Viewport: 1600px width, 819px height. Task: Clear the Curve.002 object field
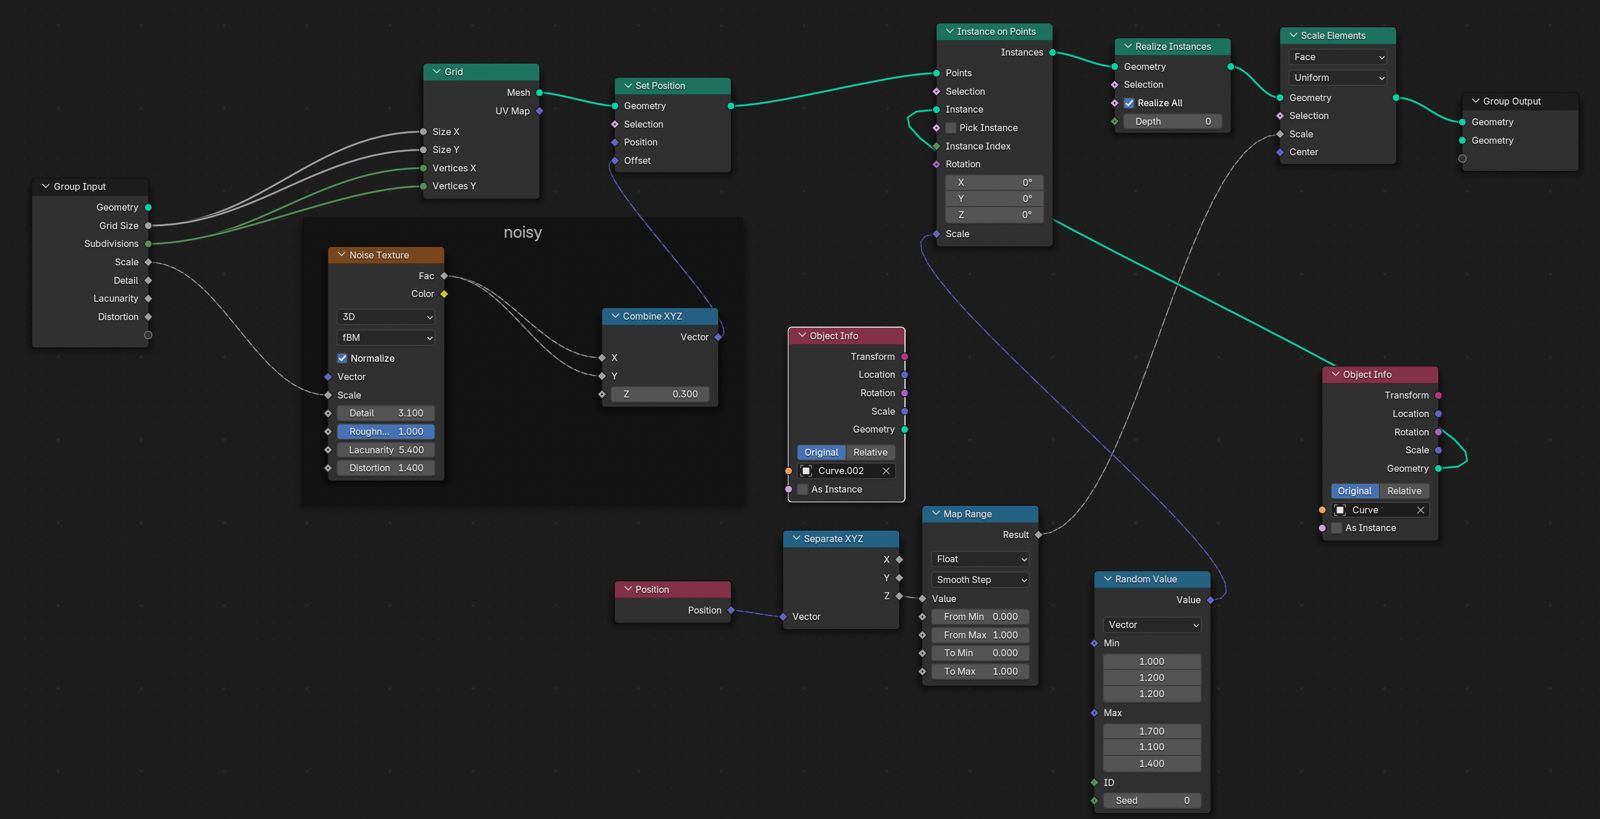coord(885,471)
